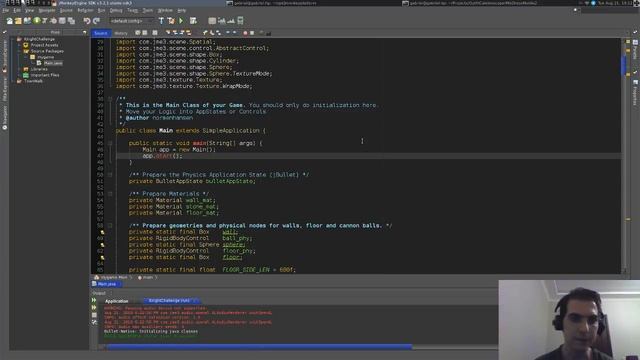Click the New Project toolbar icon
This screenshot has height=360, width=640.
18,21
